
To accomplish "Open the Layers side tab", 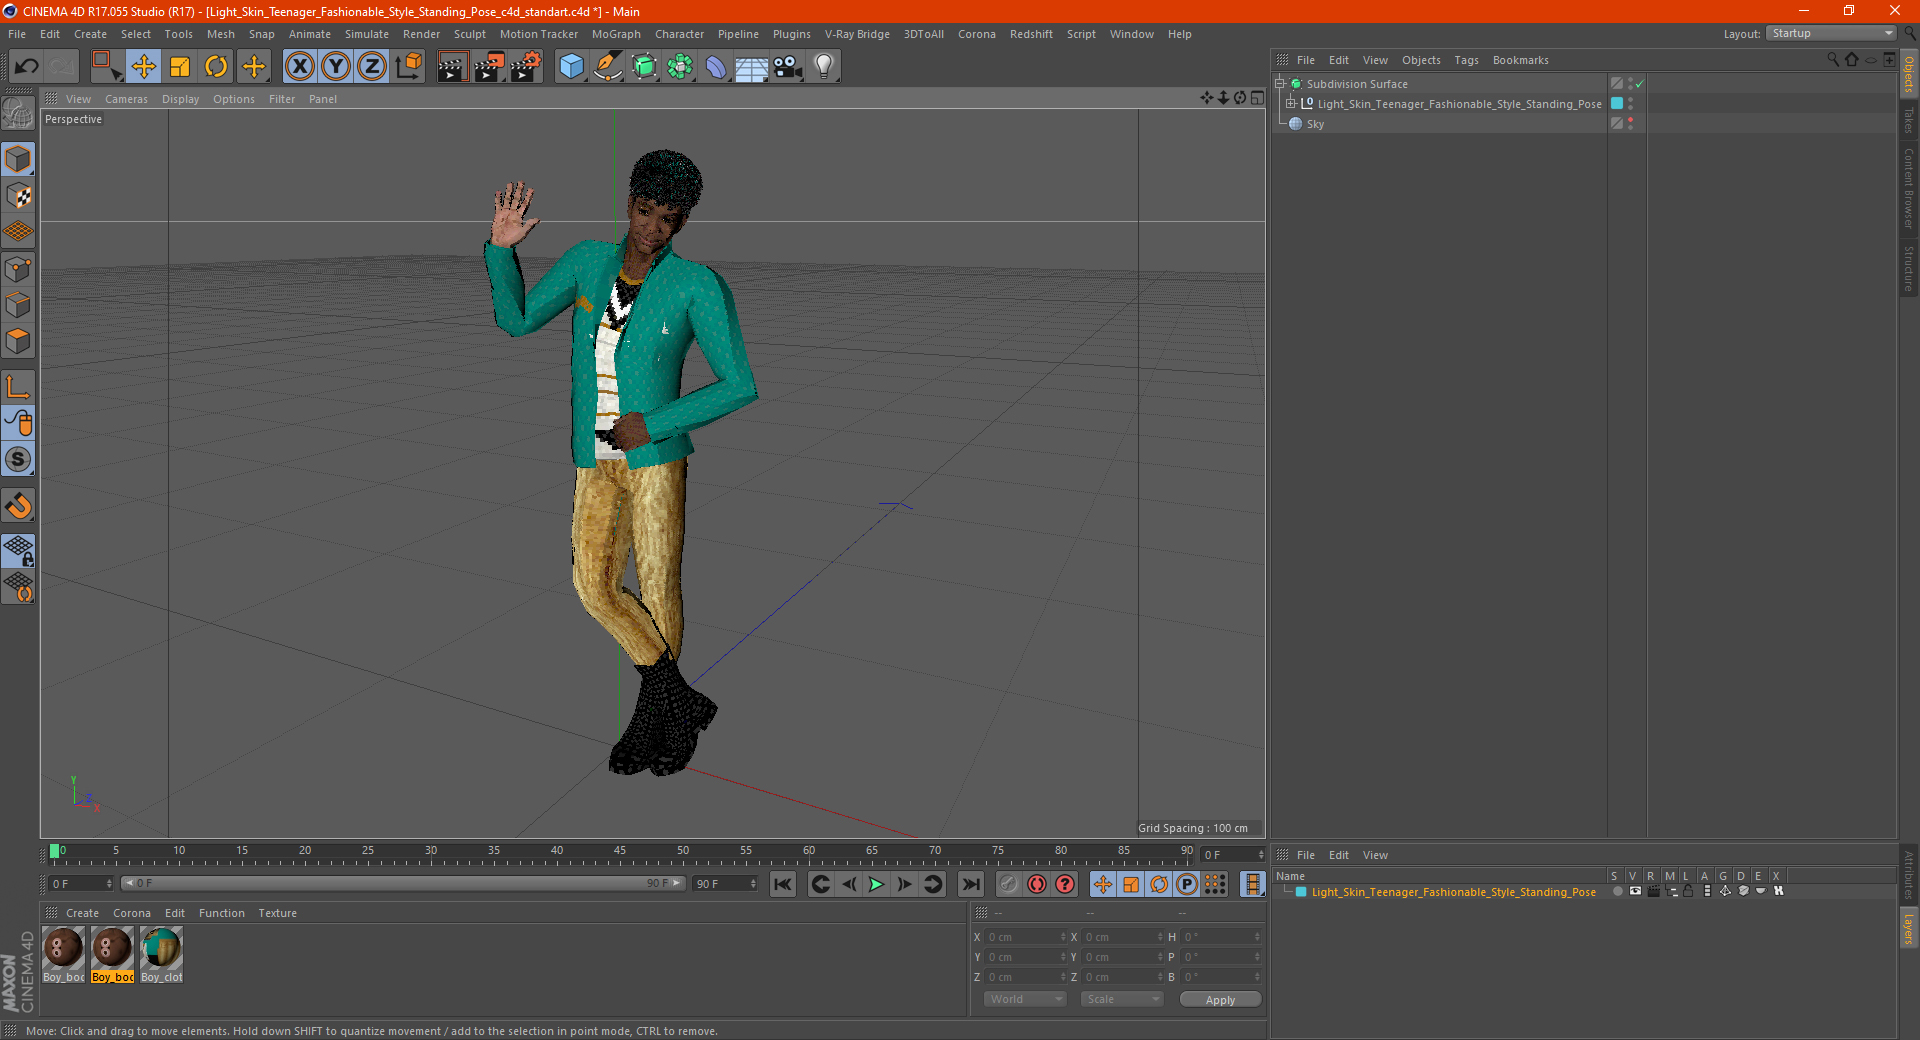I will tap(1908, 928).
